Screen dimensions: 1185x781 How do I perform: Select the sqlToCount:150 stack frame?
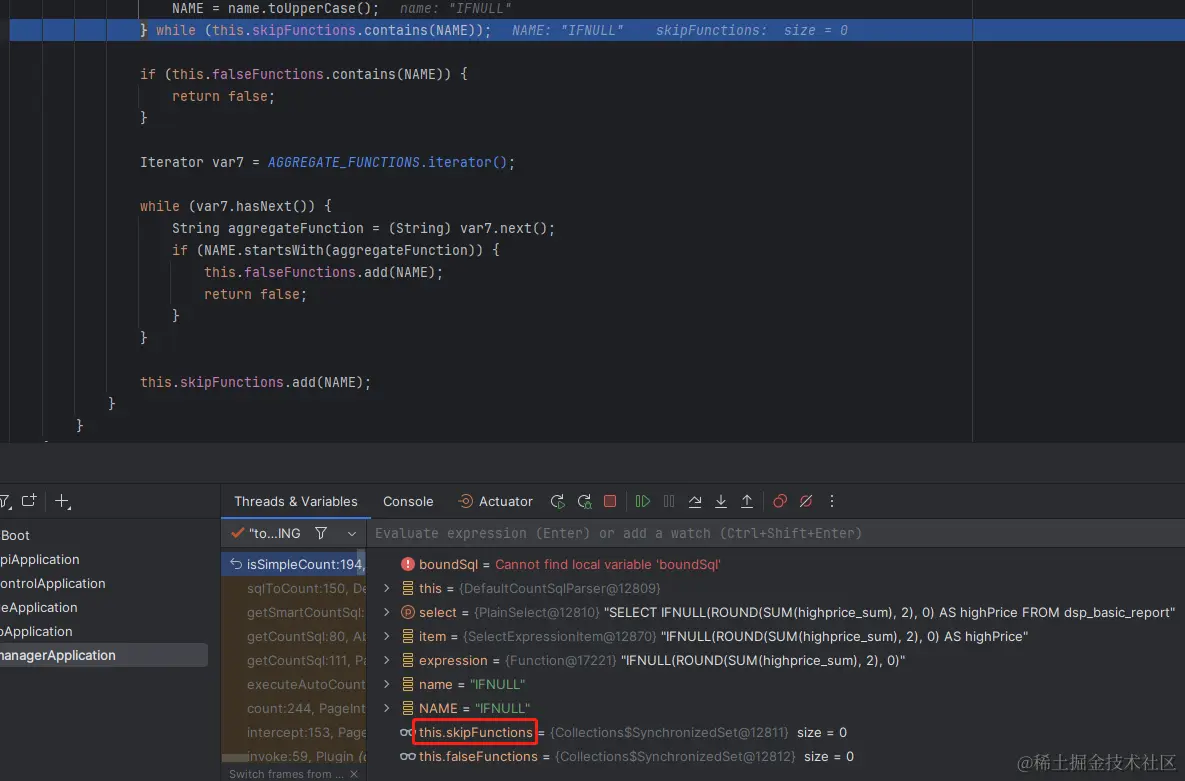pyautogui.click(x=294, y=588)
